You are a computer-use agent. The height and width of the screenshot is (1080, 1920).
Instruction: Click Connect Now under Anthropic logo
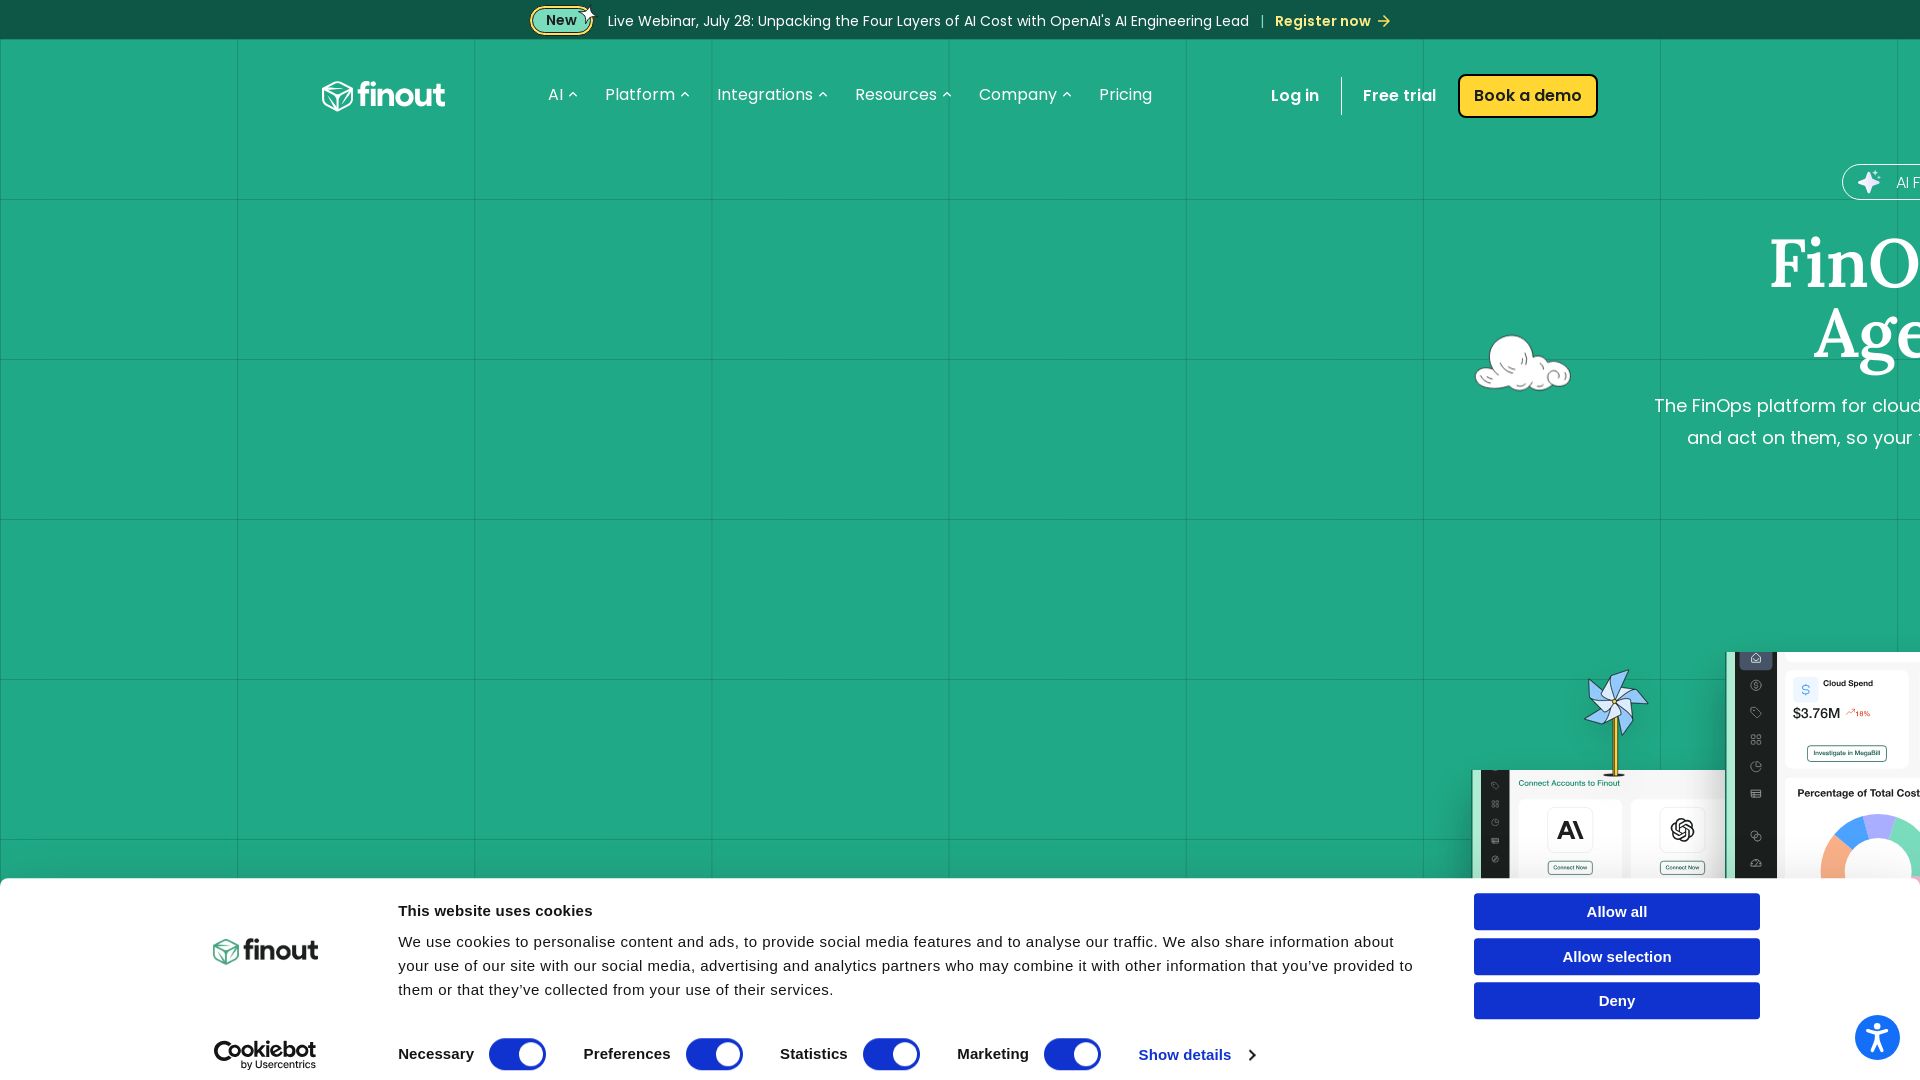(1570, 868)
